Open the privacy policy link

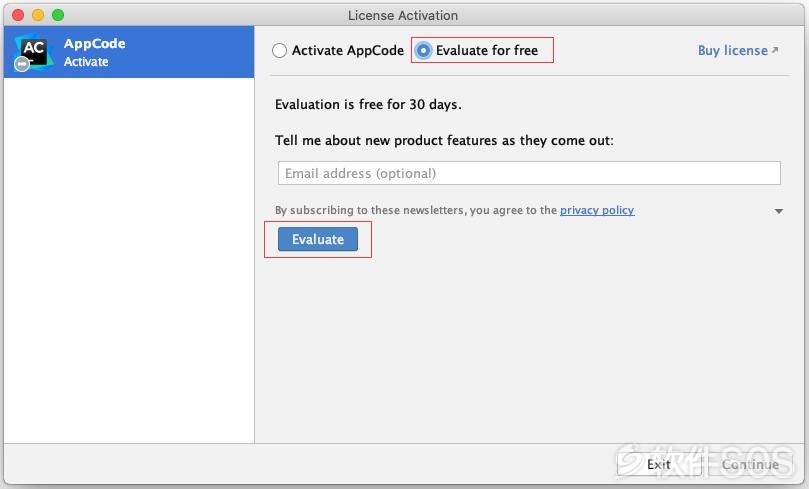(x=597, y=210)
